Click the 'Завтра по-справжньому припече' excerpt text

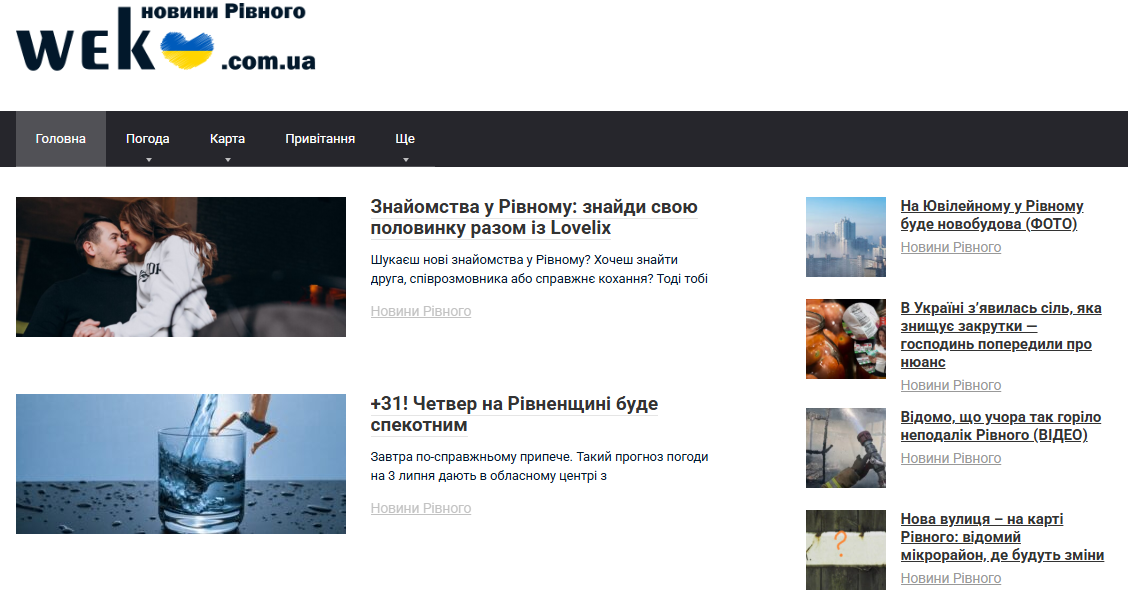540,466
